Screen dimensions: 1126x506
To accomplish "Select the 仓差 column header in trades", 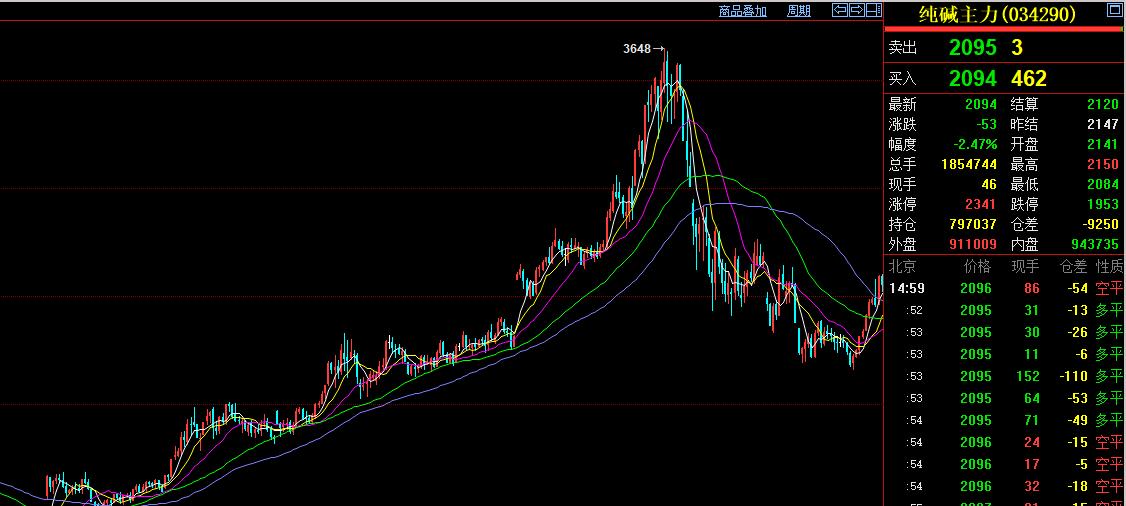I will coord(1073,266).
